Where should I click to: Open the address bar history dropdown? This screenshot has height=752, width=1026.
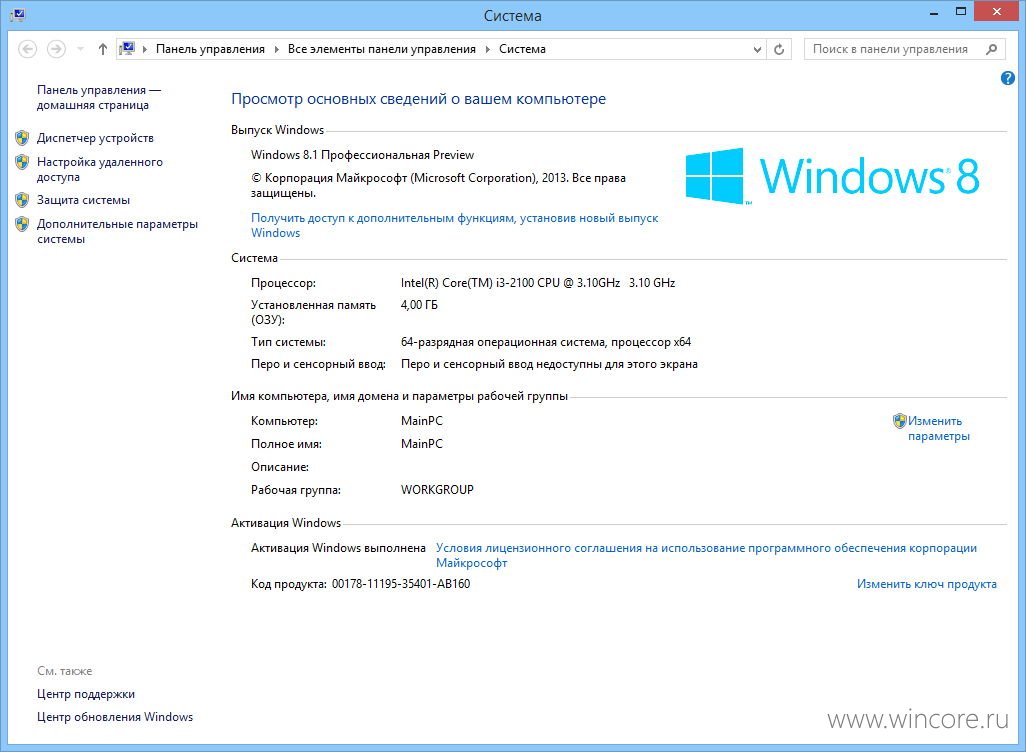757,49
